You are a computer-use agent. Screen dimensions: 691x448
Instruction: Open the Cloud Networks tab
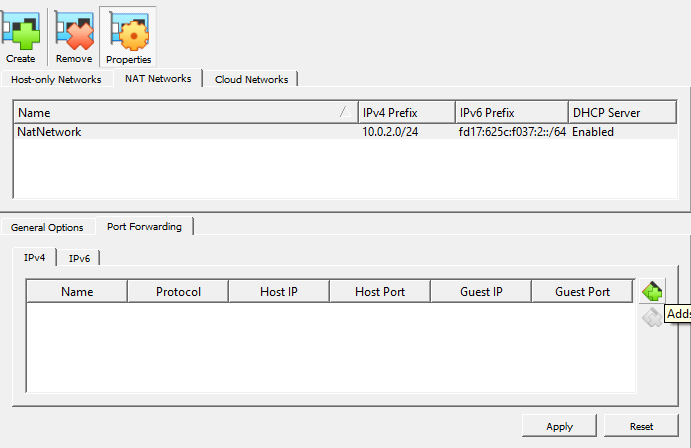(251, 79)
